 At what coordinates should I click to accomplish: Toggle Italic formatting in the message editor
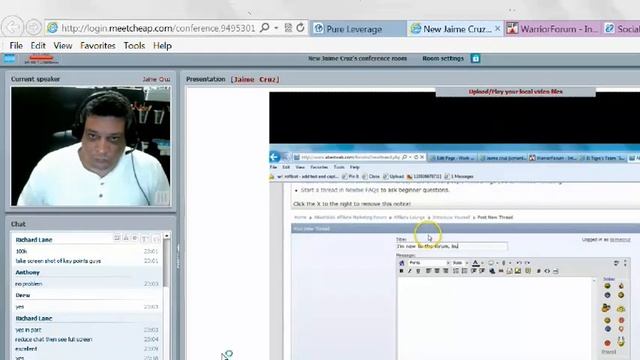[x=410, y=271]
